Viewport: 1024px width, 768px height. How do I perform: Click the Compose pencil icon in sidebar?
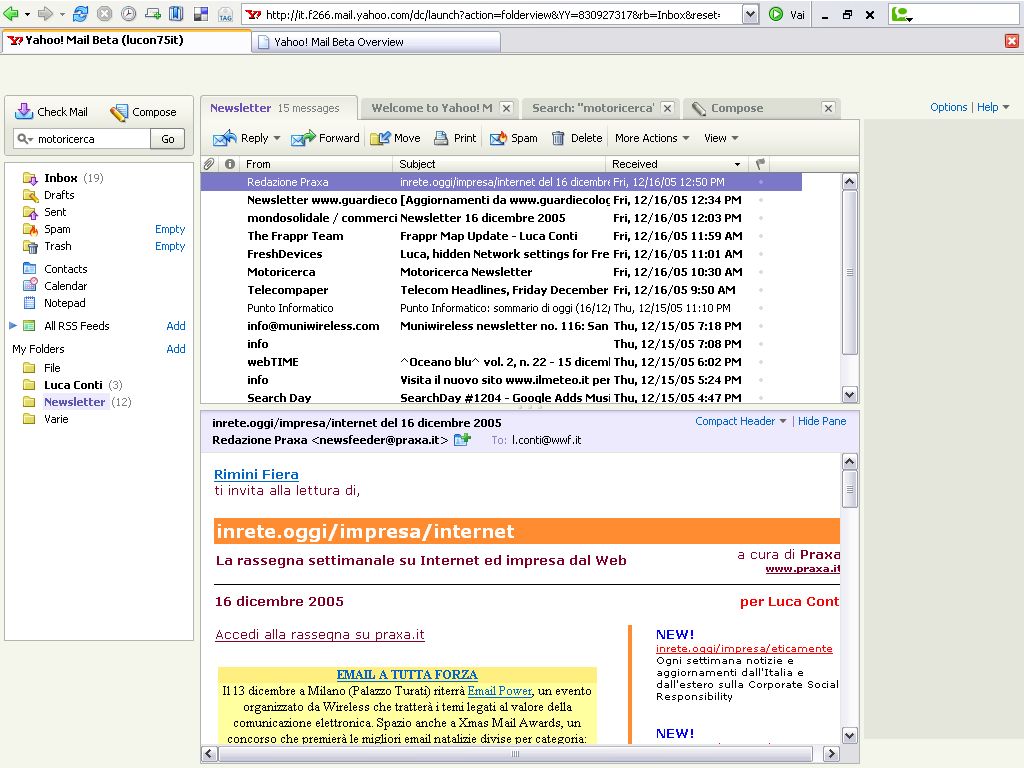119,112
